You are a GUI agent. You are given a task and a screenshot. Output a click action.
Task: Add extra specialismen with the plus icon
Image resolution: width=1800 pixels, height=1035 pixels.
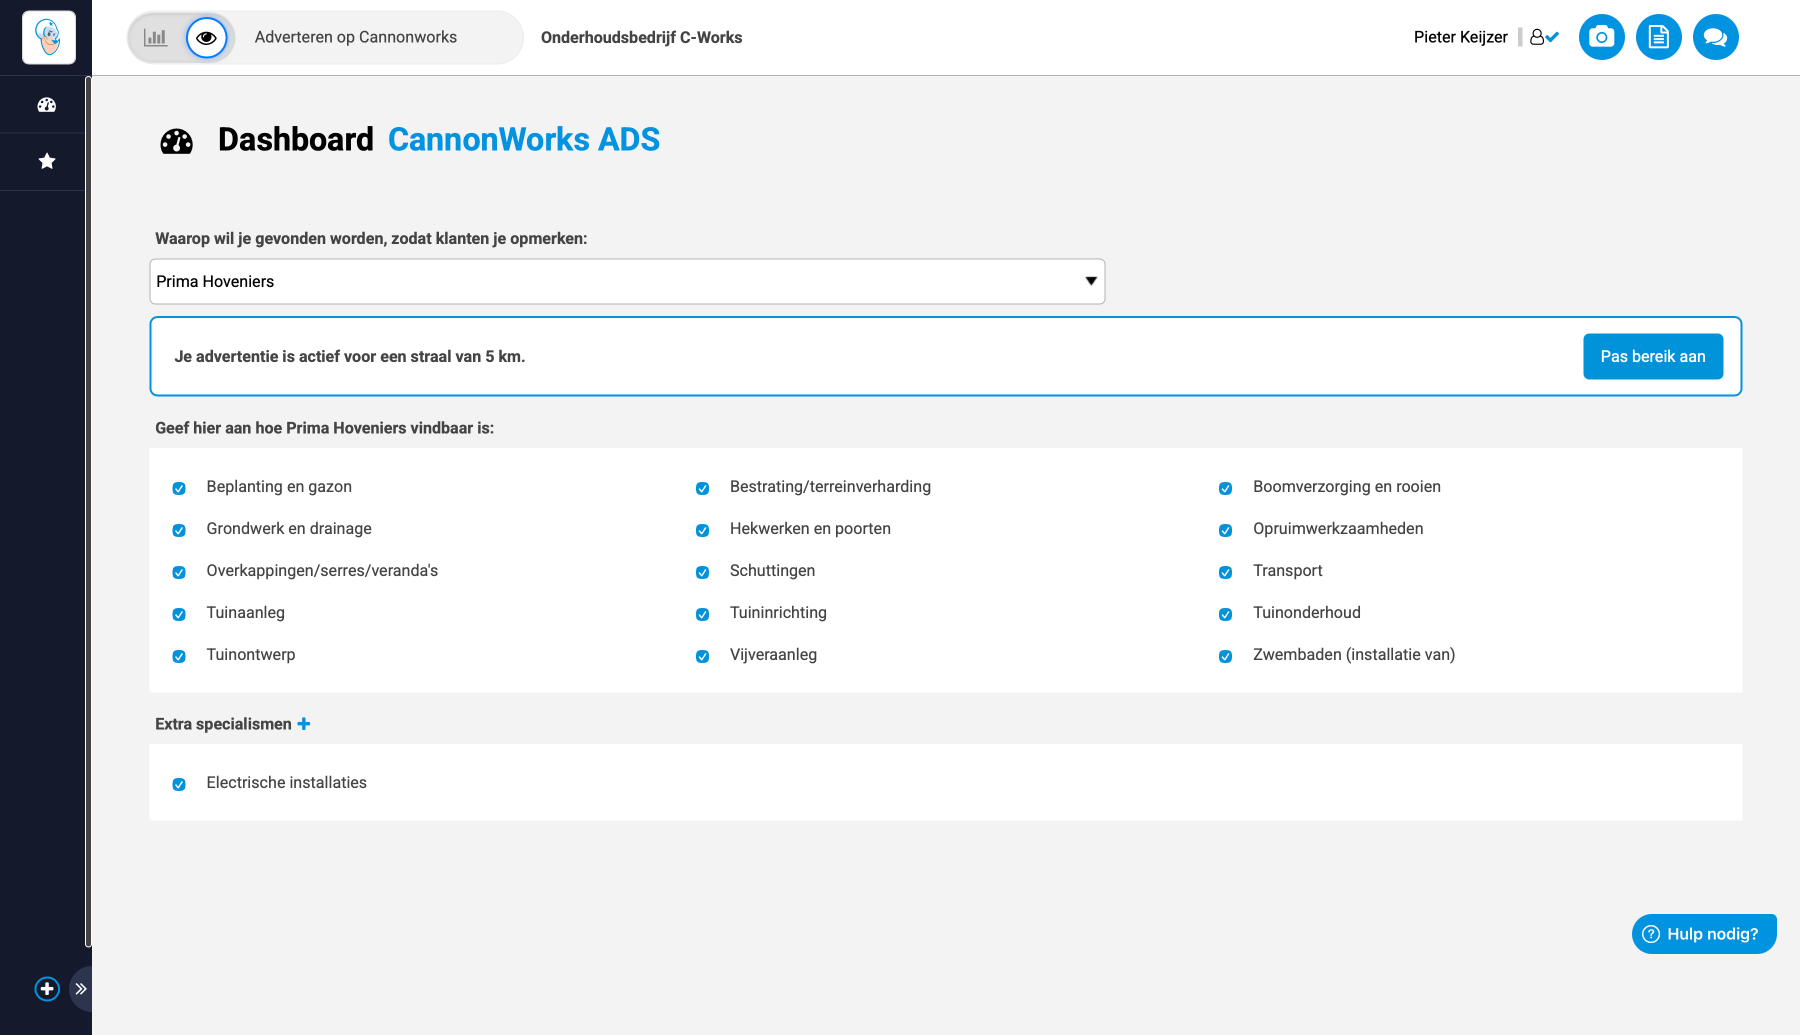tap(304, 724)
